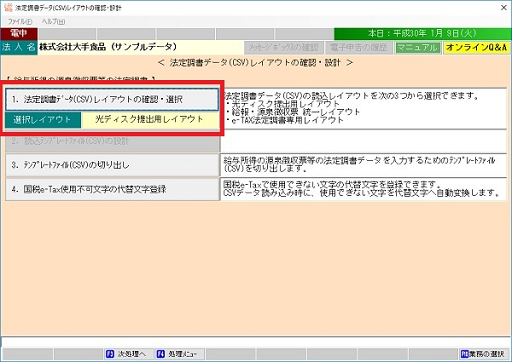Viewport: 512px width, 362px height.
Task: Click the F10 業務の選択 button
Action: click(x=484, y=354)
